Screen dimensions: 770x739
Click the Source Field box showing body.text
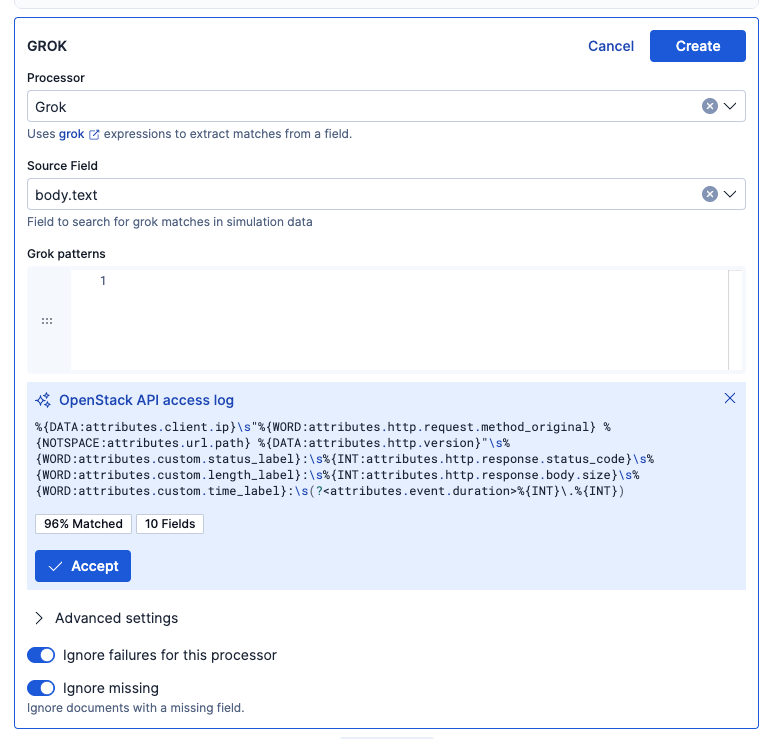coord(386,194)
